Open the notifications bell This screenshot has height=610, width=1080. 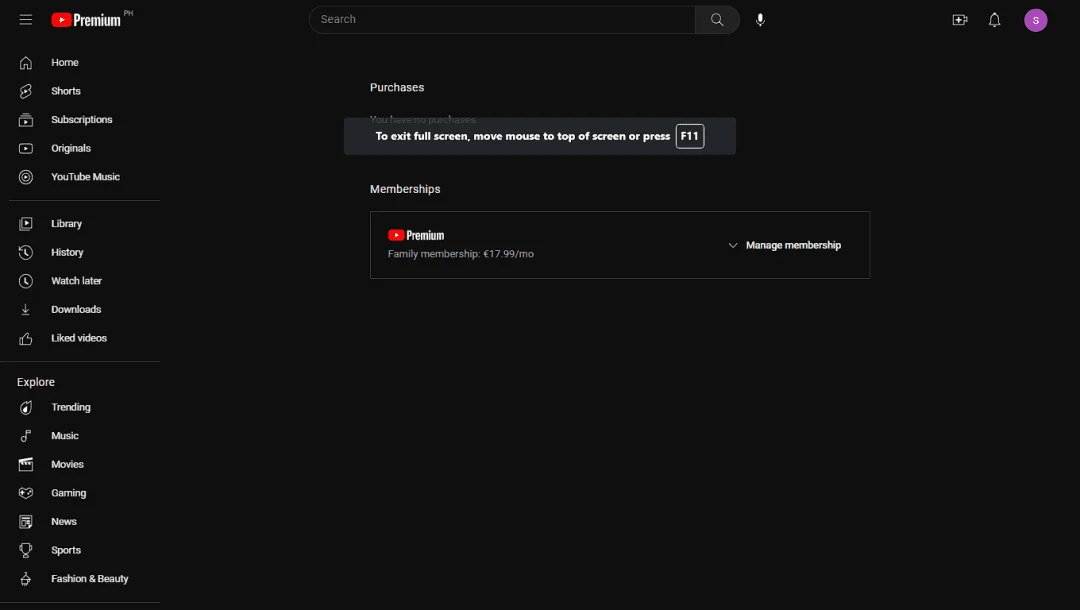point(995,20)
